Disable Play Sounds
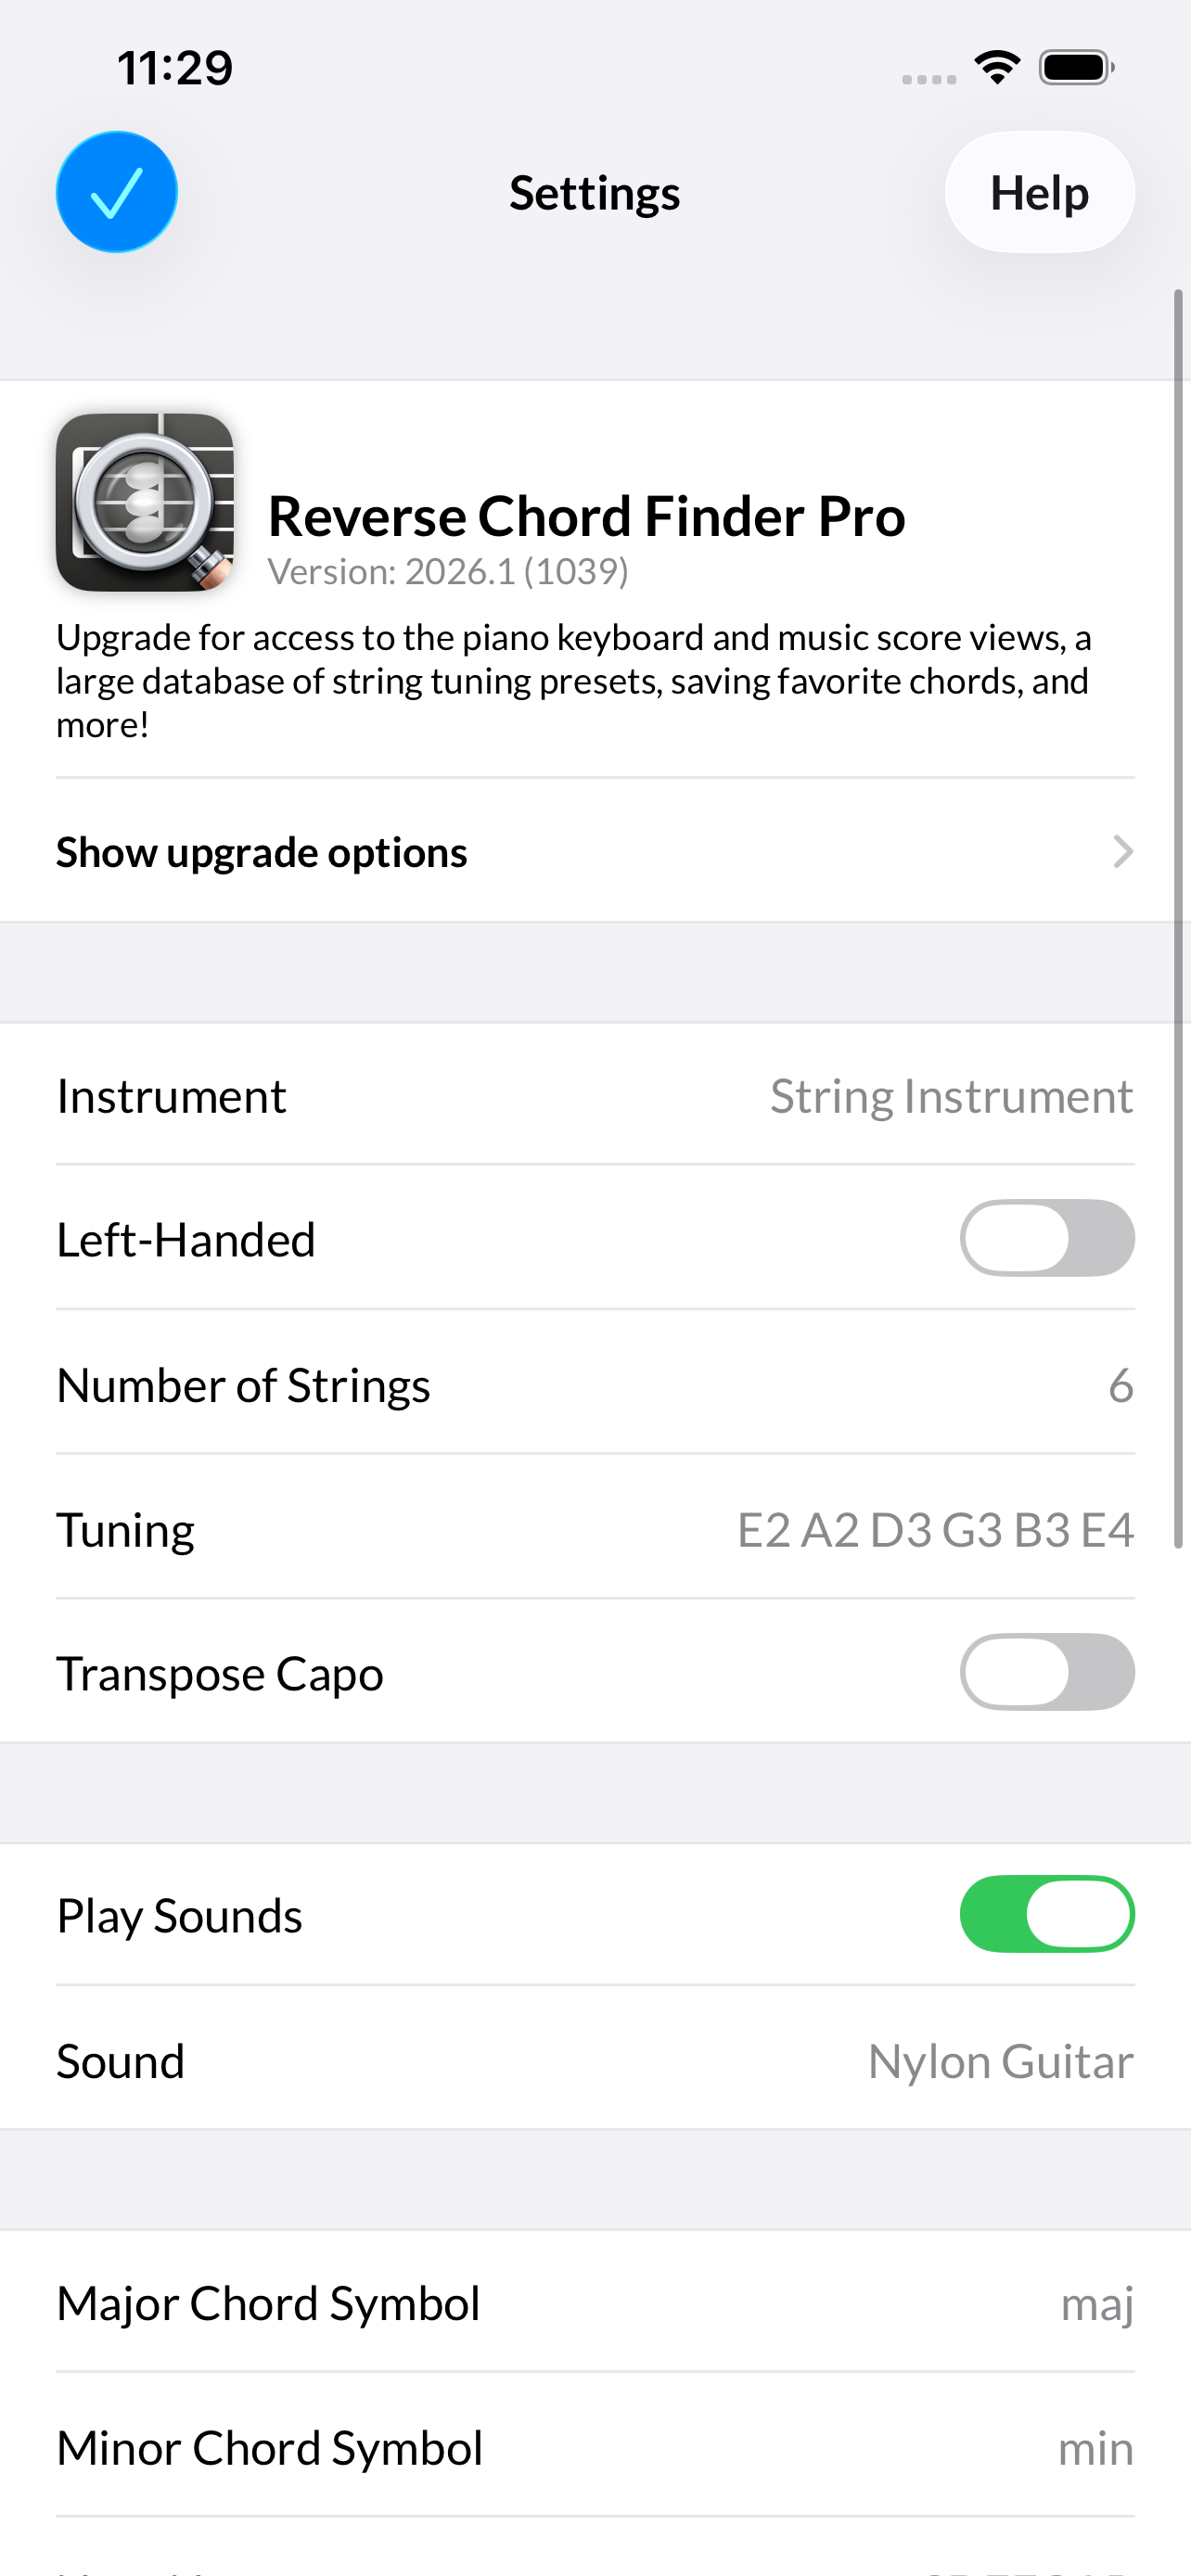1191x2576 pixels. pyautogui.click(x=1046, y=1913)
